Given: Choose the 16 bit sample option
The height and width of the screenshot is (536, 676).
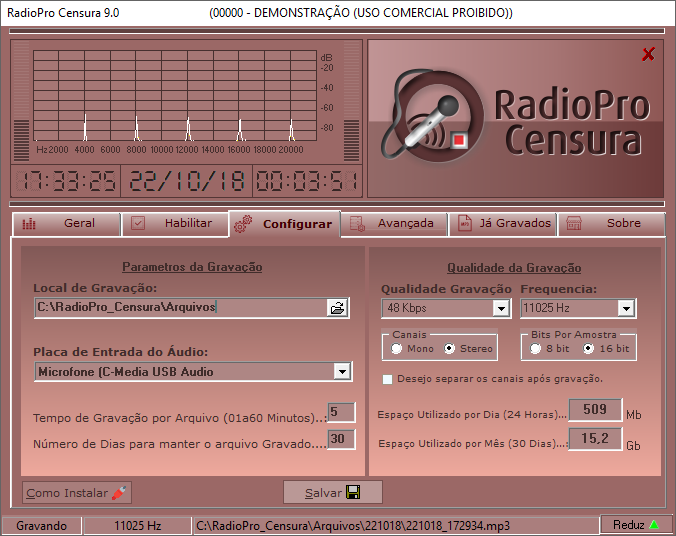Looking at the screenshot, I should [588, 348].
